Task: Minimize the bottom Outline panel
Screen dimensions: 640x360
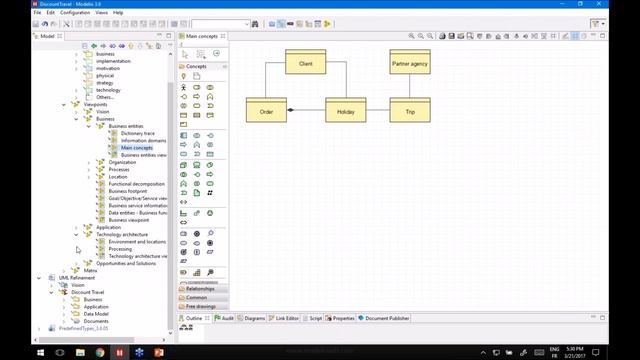Action: click(x=593, y=317)
